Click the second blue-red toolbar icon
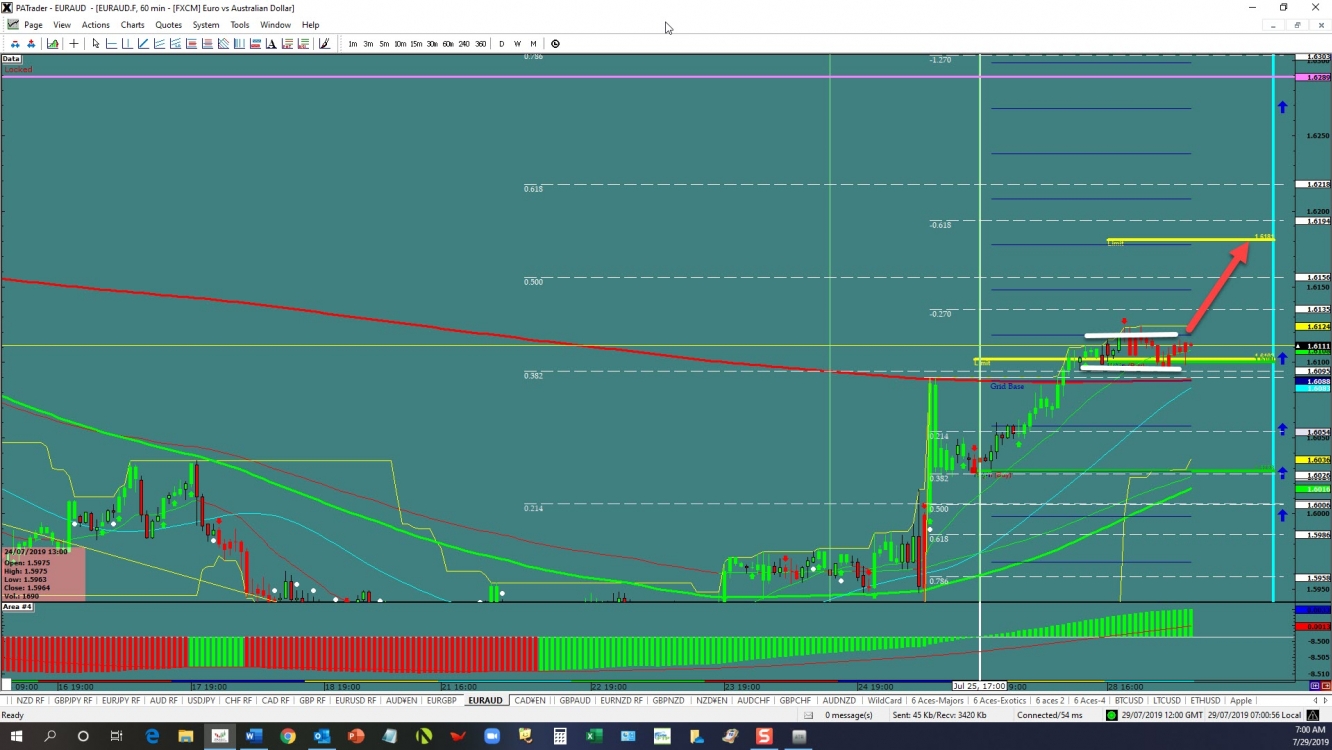Image resolution: width=1332 pixels, height=750 pixels. coord(31,44)
